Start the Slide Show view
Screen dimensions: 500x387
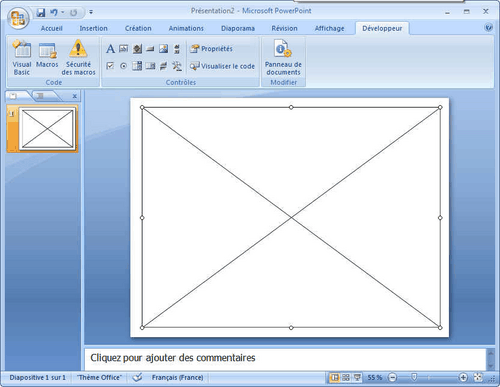tap(357, 377)
